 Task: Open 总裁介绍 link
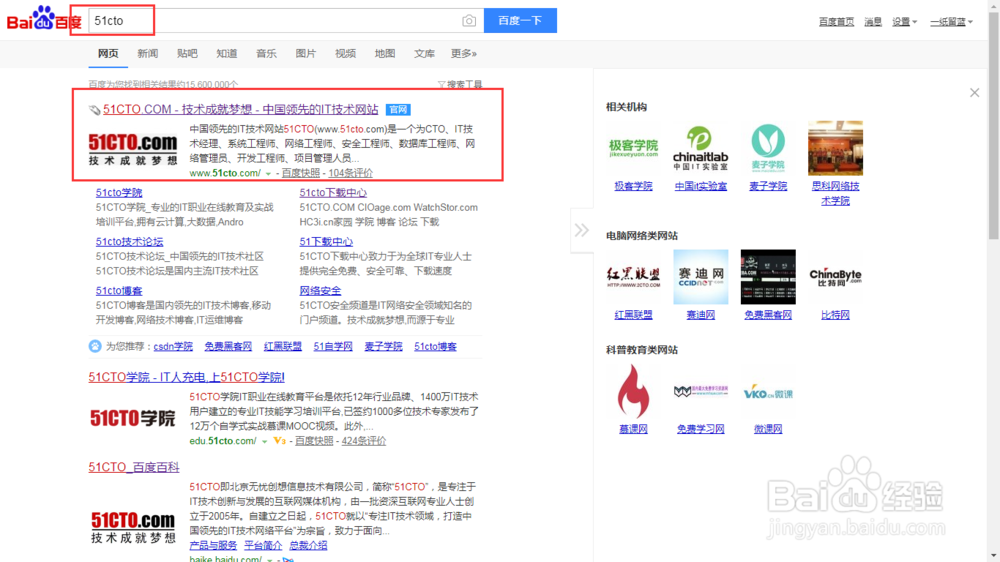point(308,545)
